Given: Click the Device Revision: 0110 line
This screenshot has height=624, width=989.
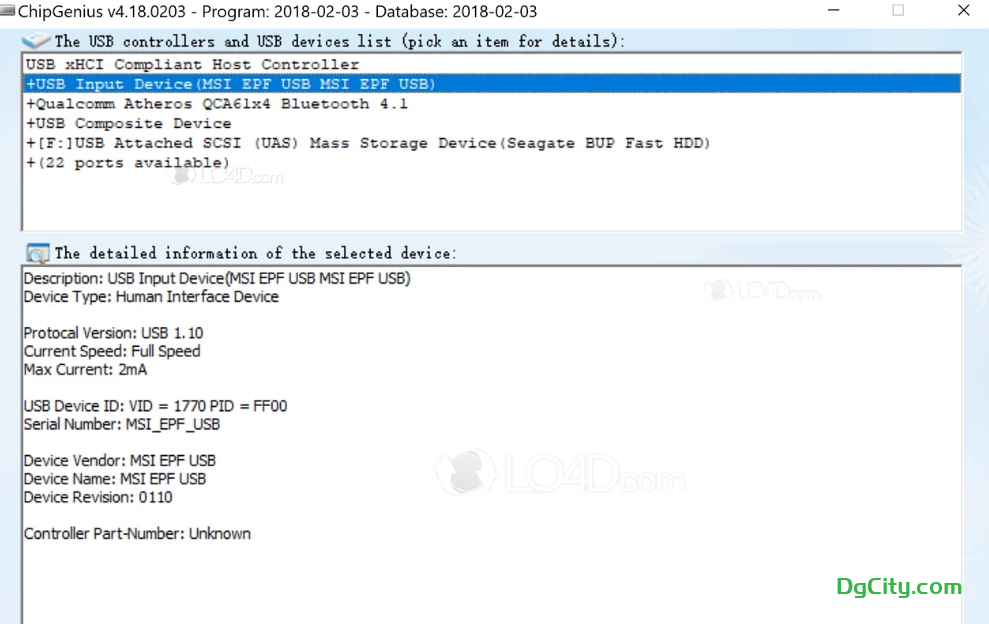Looking at the screenshot, I should tap(98, 497).
